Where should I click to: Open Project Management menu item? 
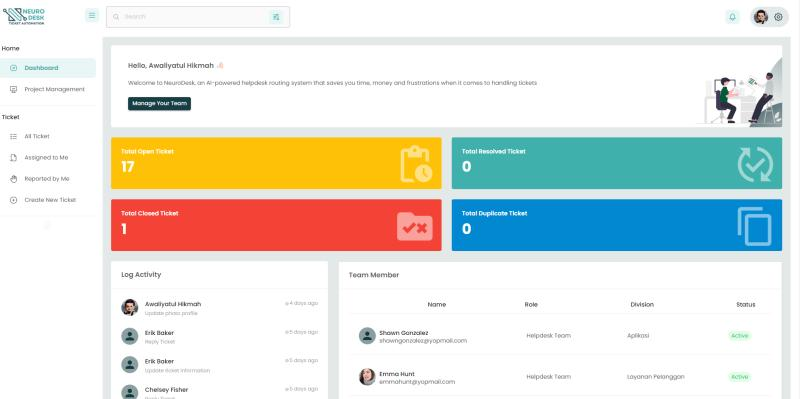click(48, 89)
